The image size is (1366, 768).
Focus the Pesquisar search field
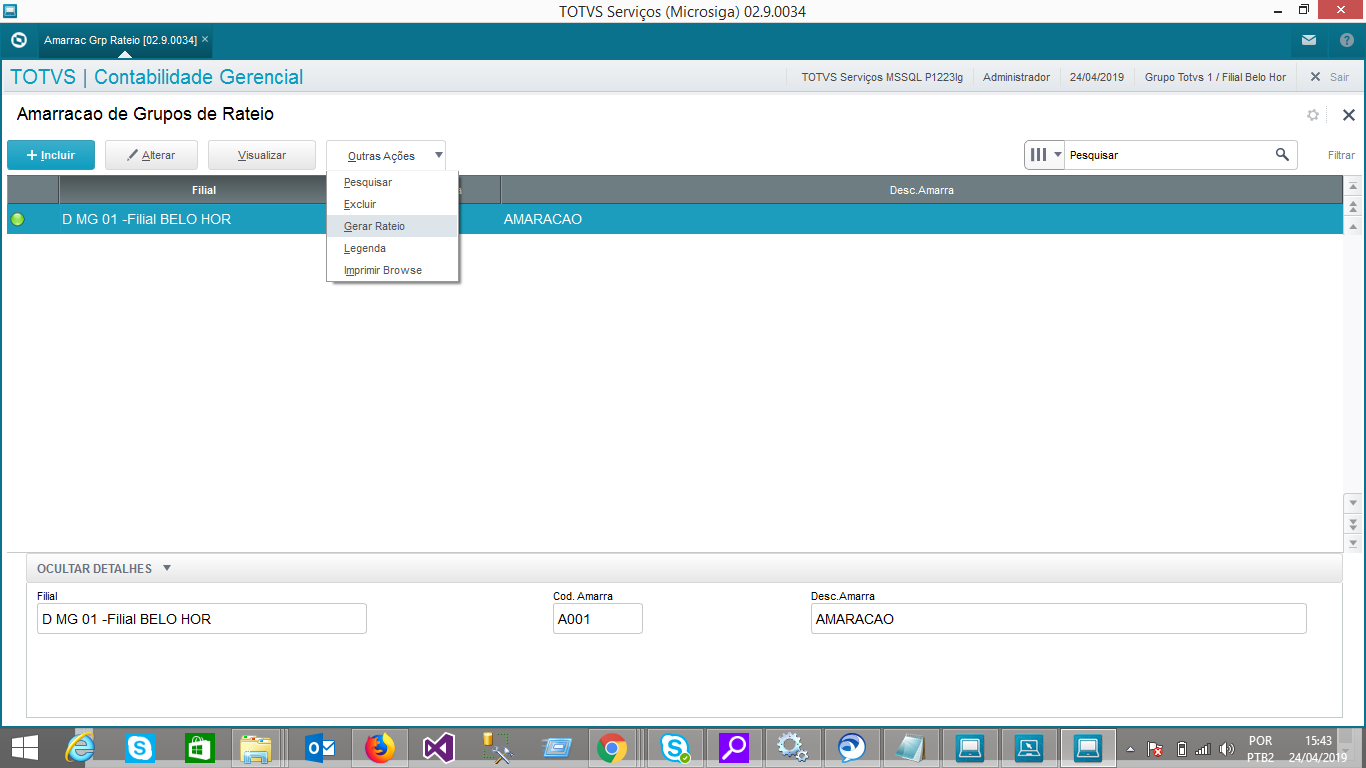pyautogui.click(x=1166, y=155)
